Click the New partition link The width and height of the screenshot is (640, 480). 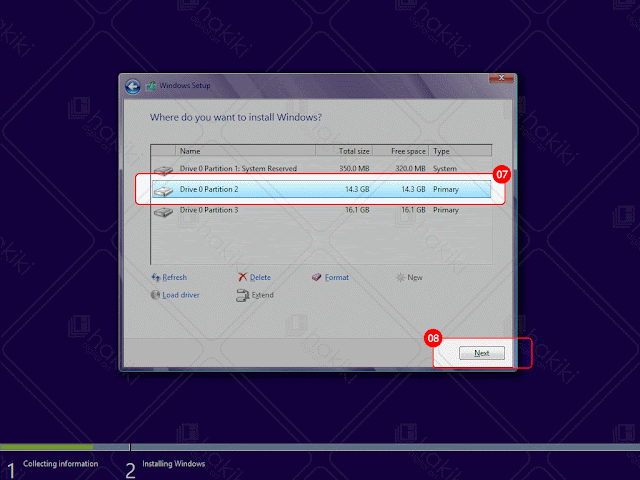click(x=415, y=278)
